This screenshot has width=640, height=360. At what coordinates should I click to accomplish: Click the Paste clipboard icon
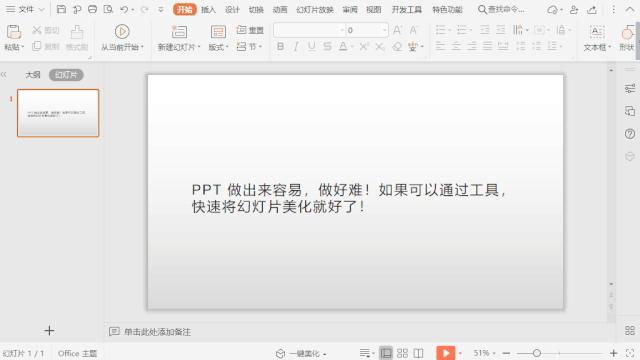coord(13,32)
